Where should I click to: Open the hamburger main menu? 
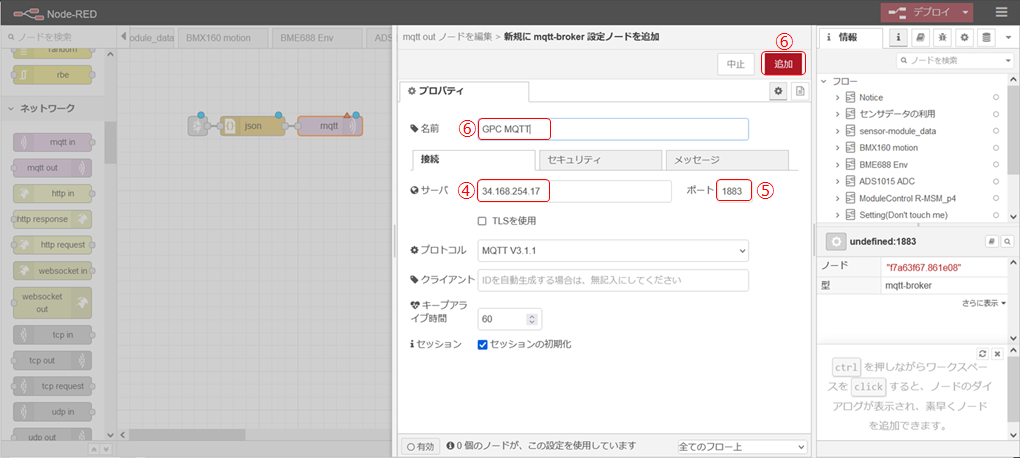[1002, 12]
